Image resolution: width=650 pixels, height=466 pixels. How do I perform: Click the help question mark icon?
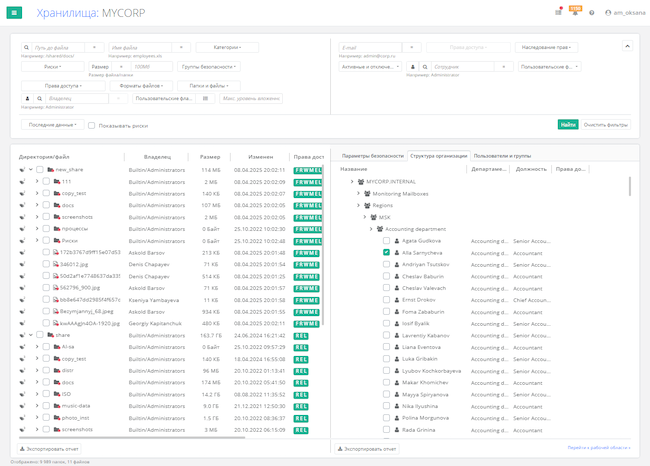click(x=592, y=13)
